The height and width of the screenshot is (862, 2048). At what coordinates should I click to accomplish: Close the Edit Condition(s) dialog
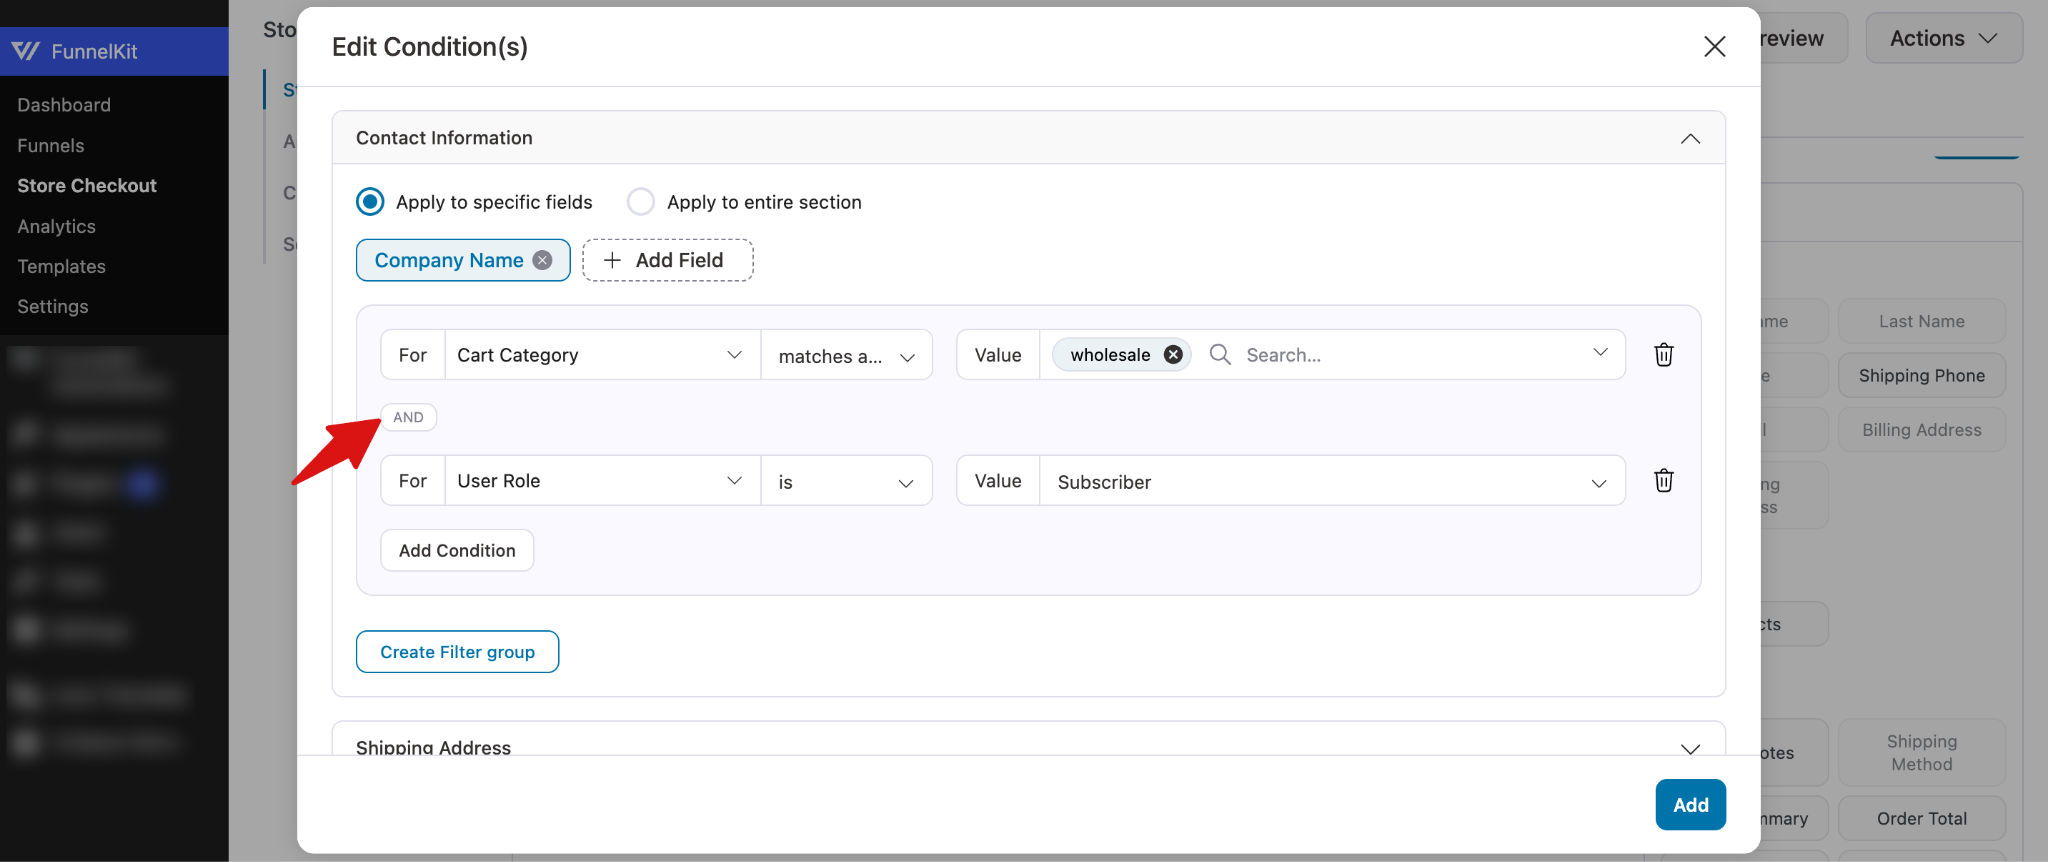click(1714, 47)
